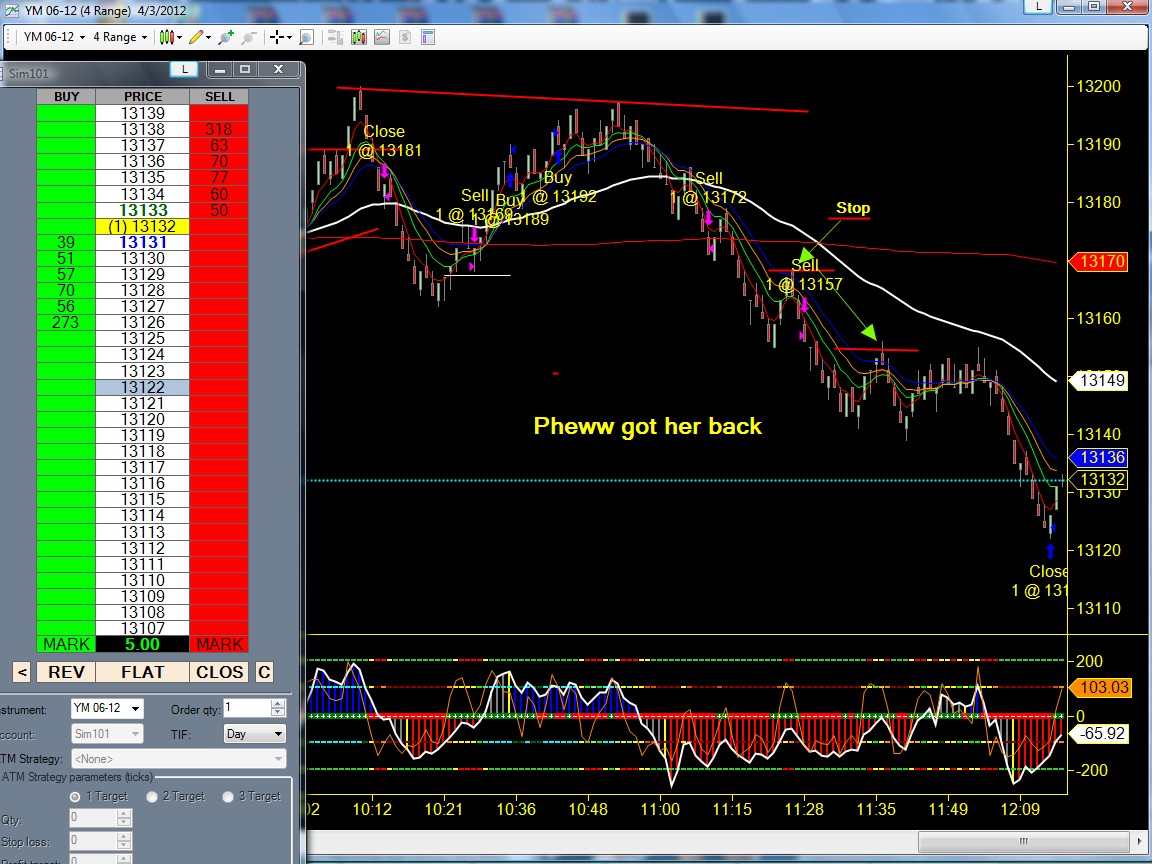Open the TIF Day dropdown
Screen dimensions: 1152x864
pyautogui.click(x=254, y=733)
